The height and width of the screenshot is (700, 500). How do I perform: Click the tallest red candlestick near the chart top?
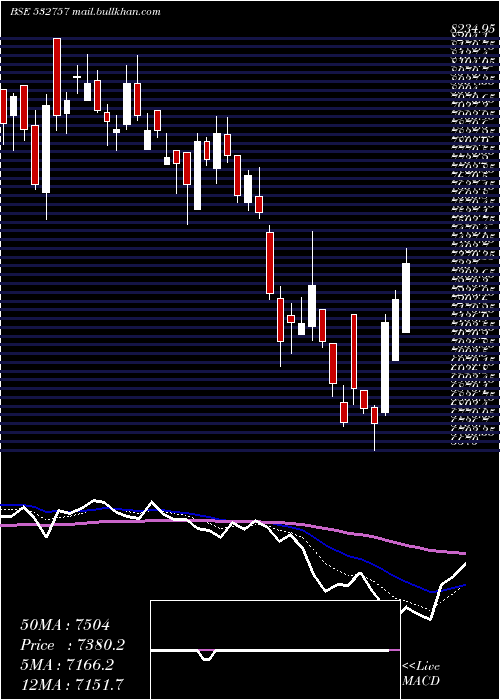tap(57, 77)
